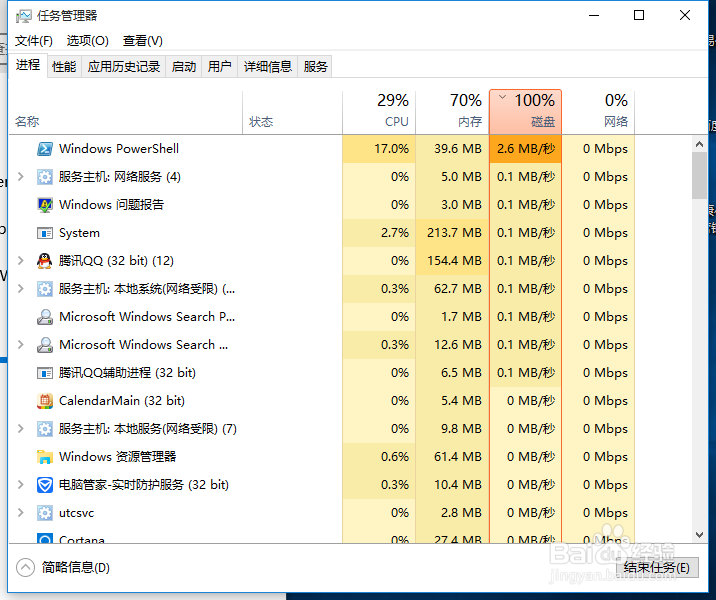Click the 0.6% CPU value

coord(395,457)
